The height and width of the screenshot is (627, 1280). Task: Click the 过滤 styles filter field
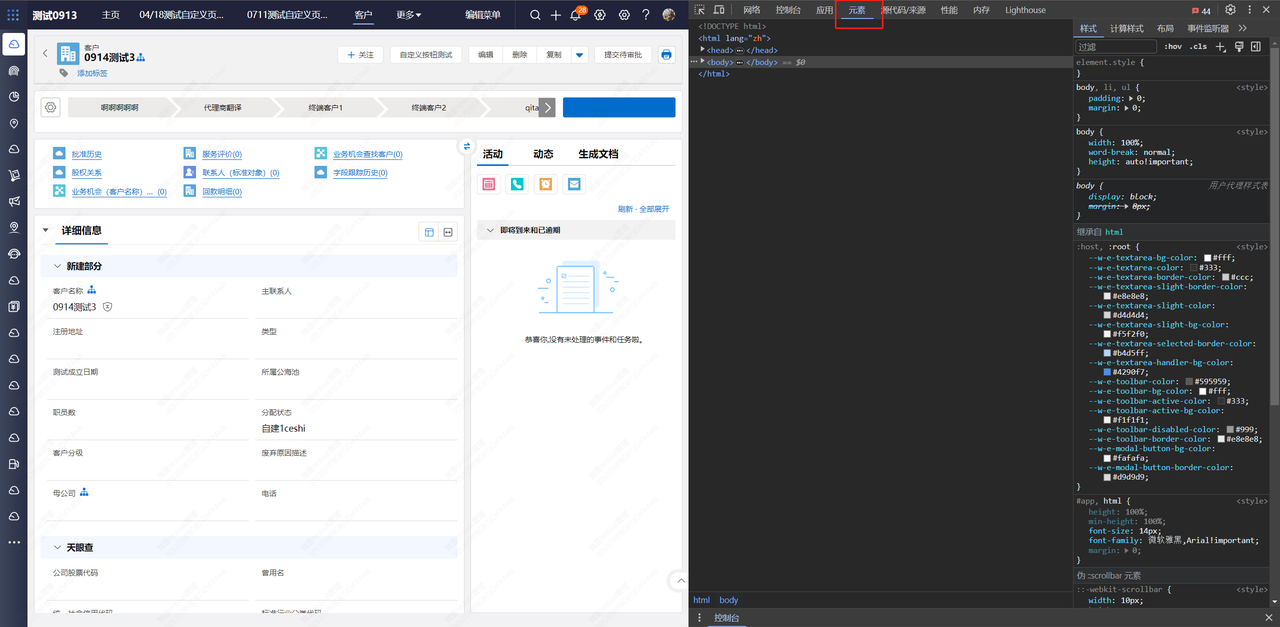click(x=1114, y=47)
